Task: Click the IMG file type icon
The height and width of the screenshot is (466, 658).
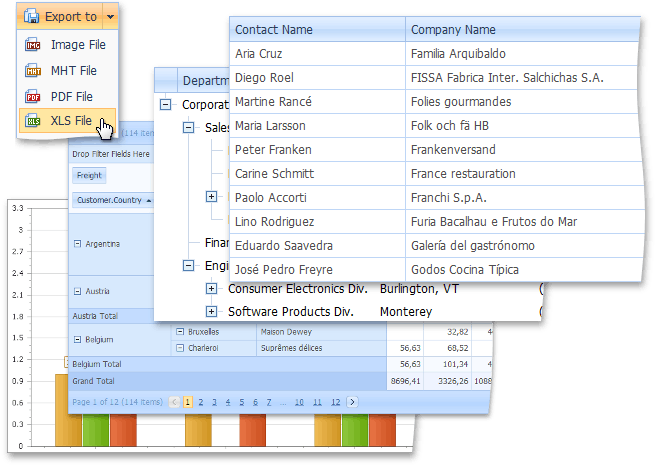Action: coord(33,45)
